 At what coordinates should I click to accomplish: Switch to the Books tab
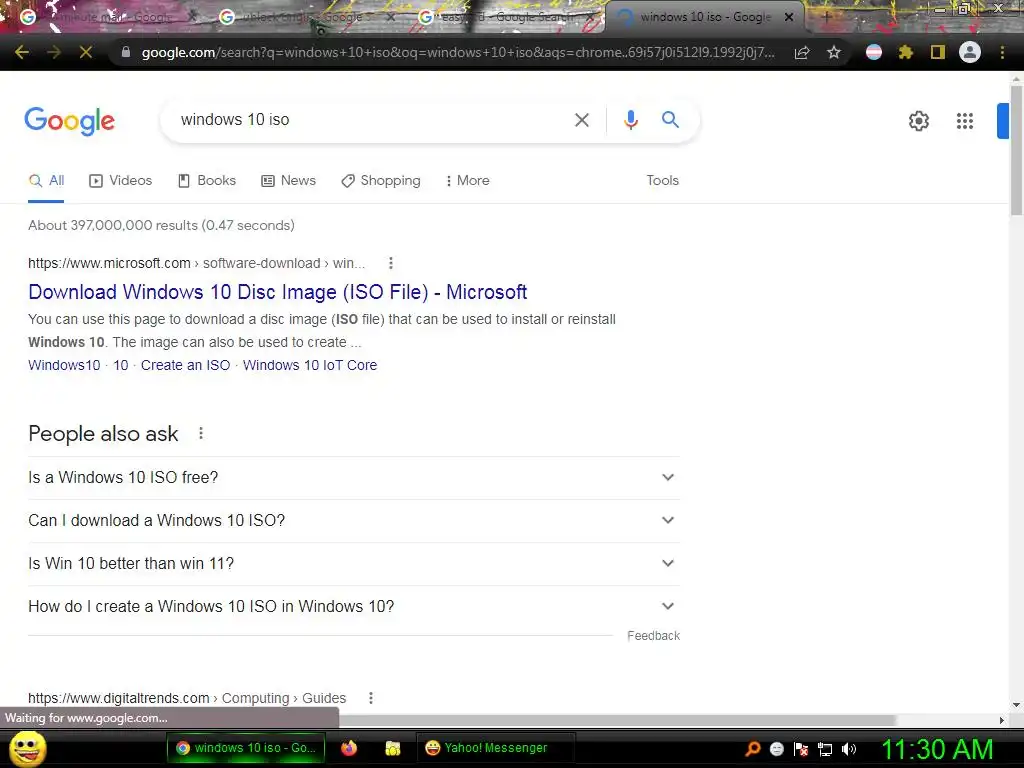(207, 181)
